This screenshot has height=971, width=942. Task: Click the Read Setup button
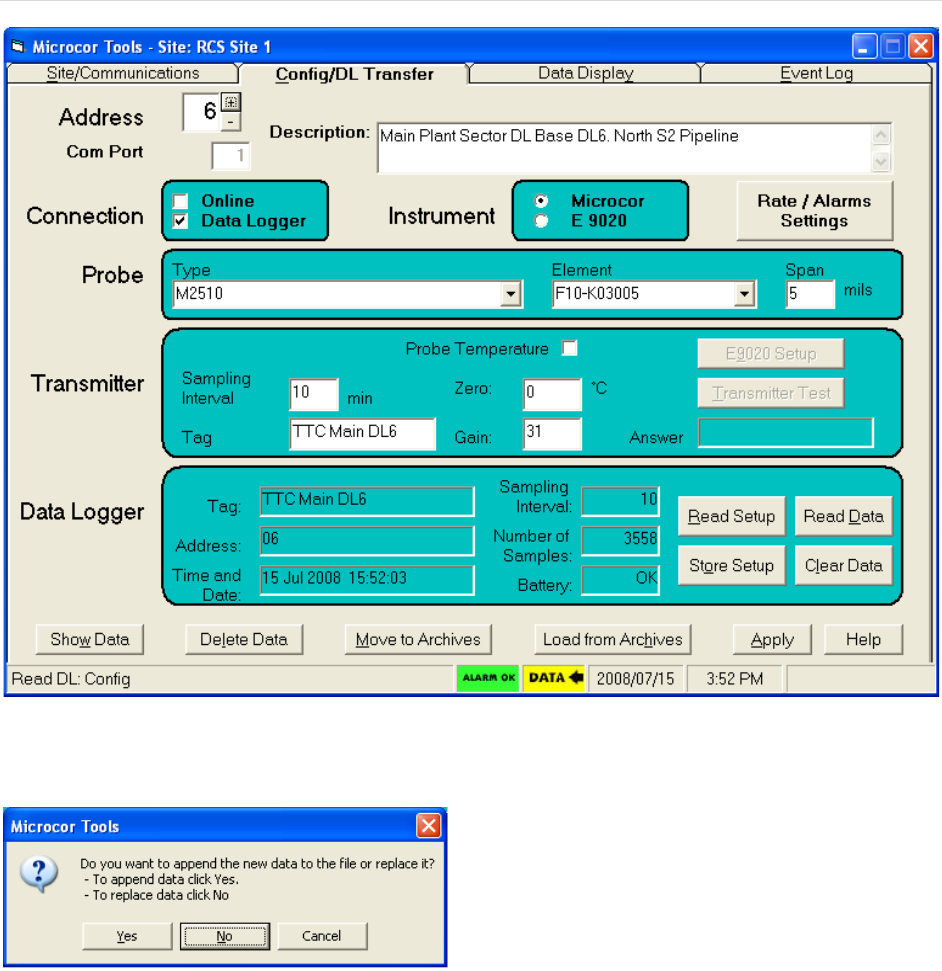(731, 516)
